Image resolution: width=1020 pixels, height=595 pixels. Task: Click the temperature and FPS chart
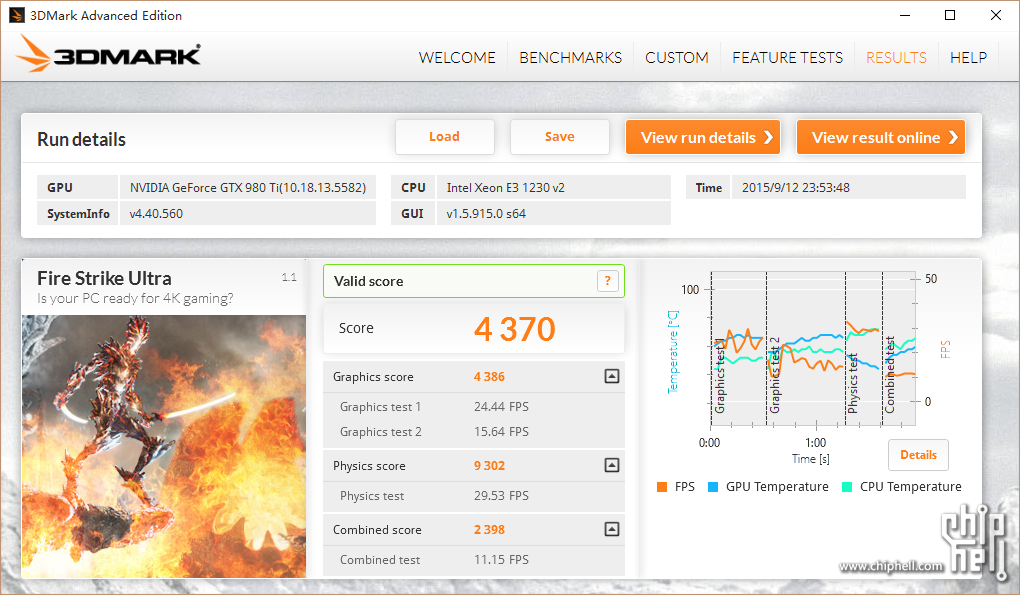812,349
